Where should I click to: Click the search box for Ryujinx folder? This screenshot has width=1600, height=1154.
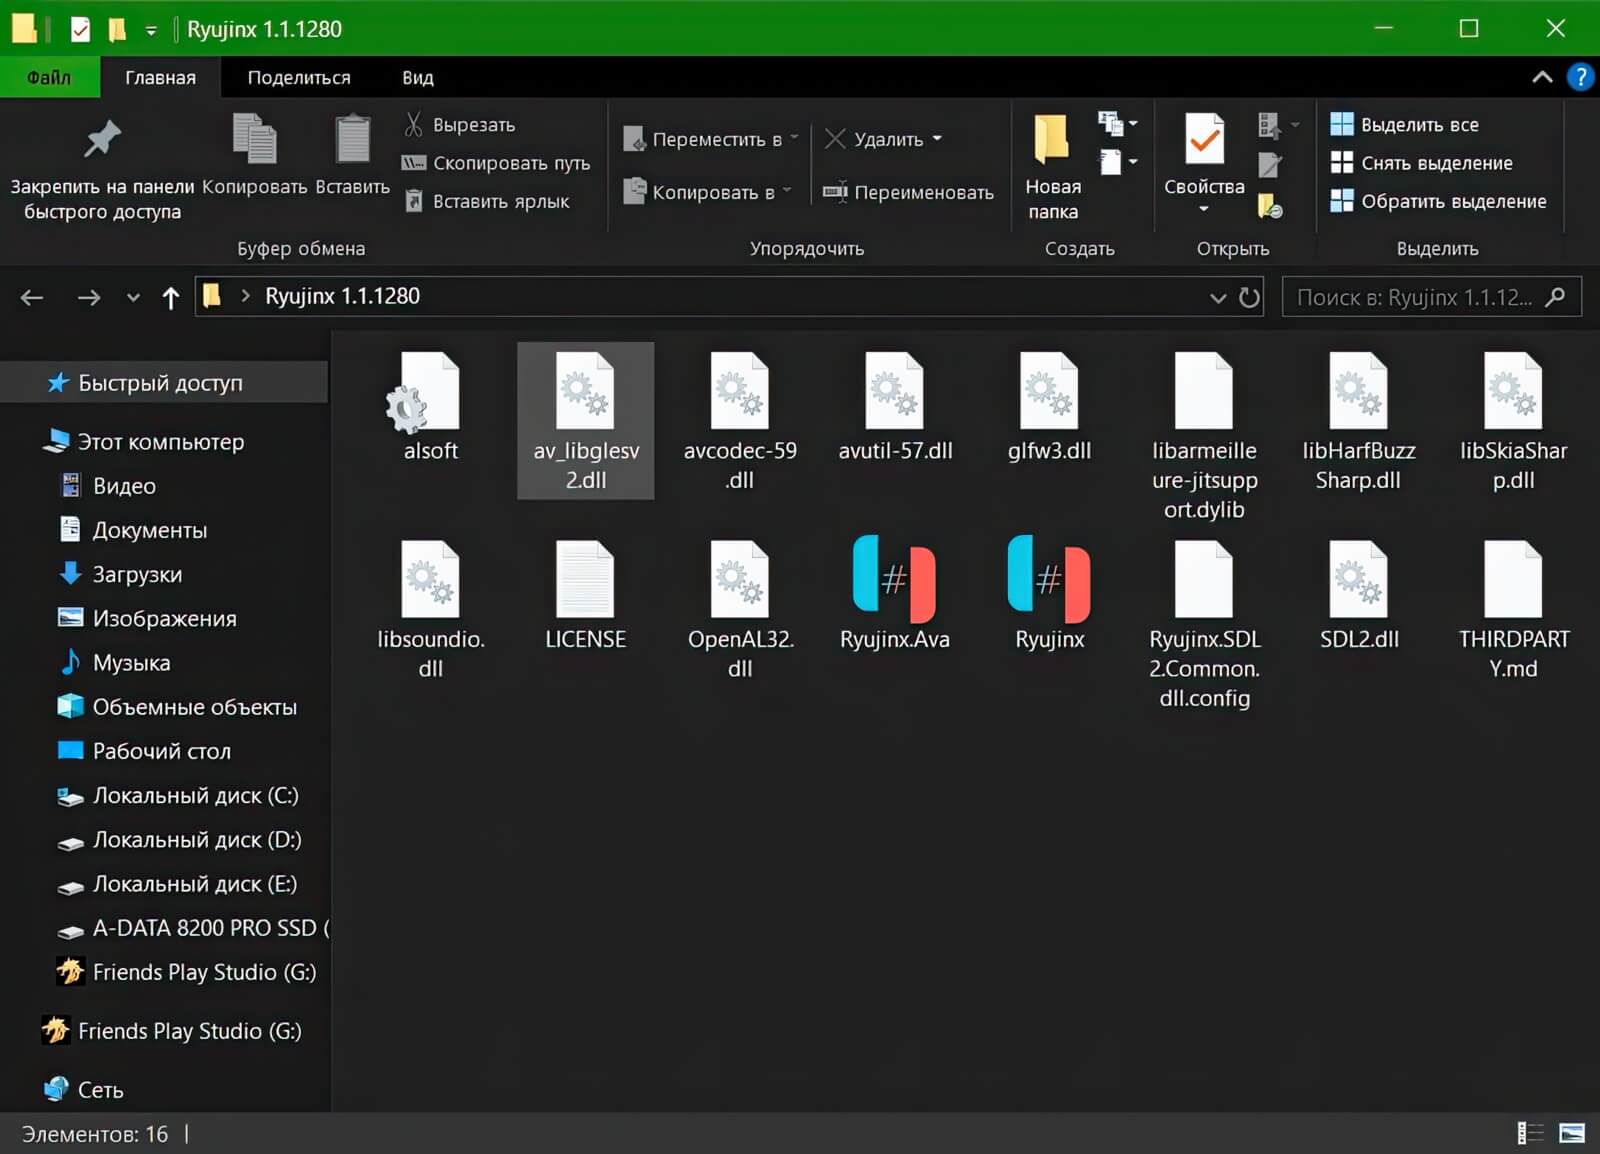tap(1415, 297)
